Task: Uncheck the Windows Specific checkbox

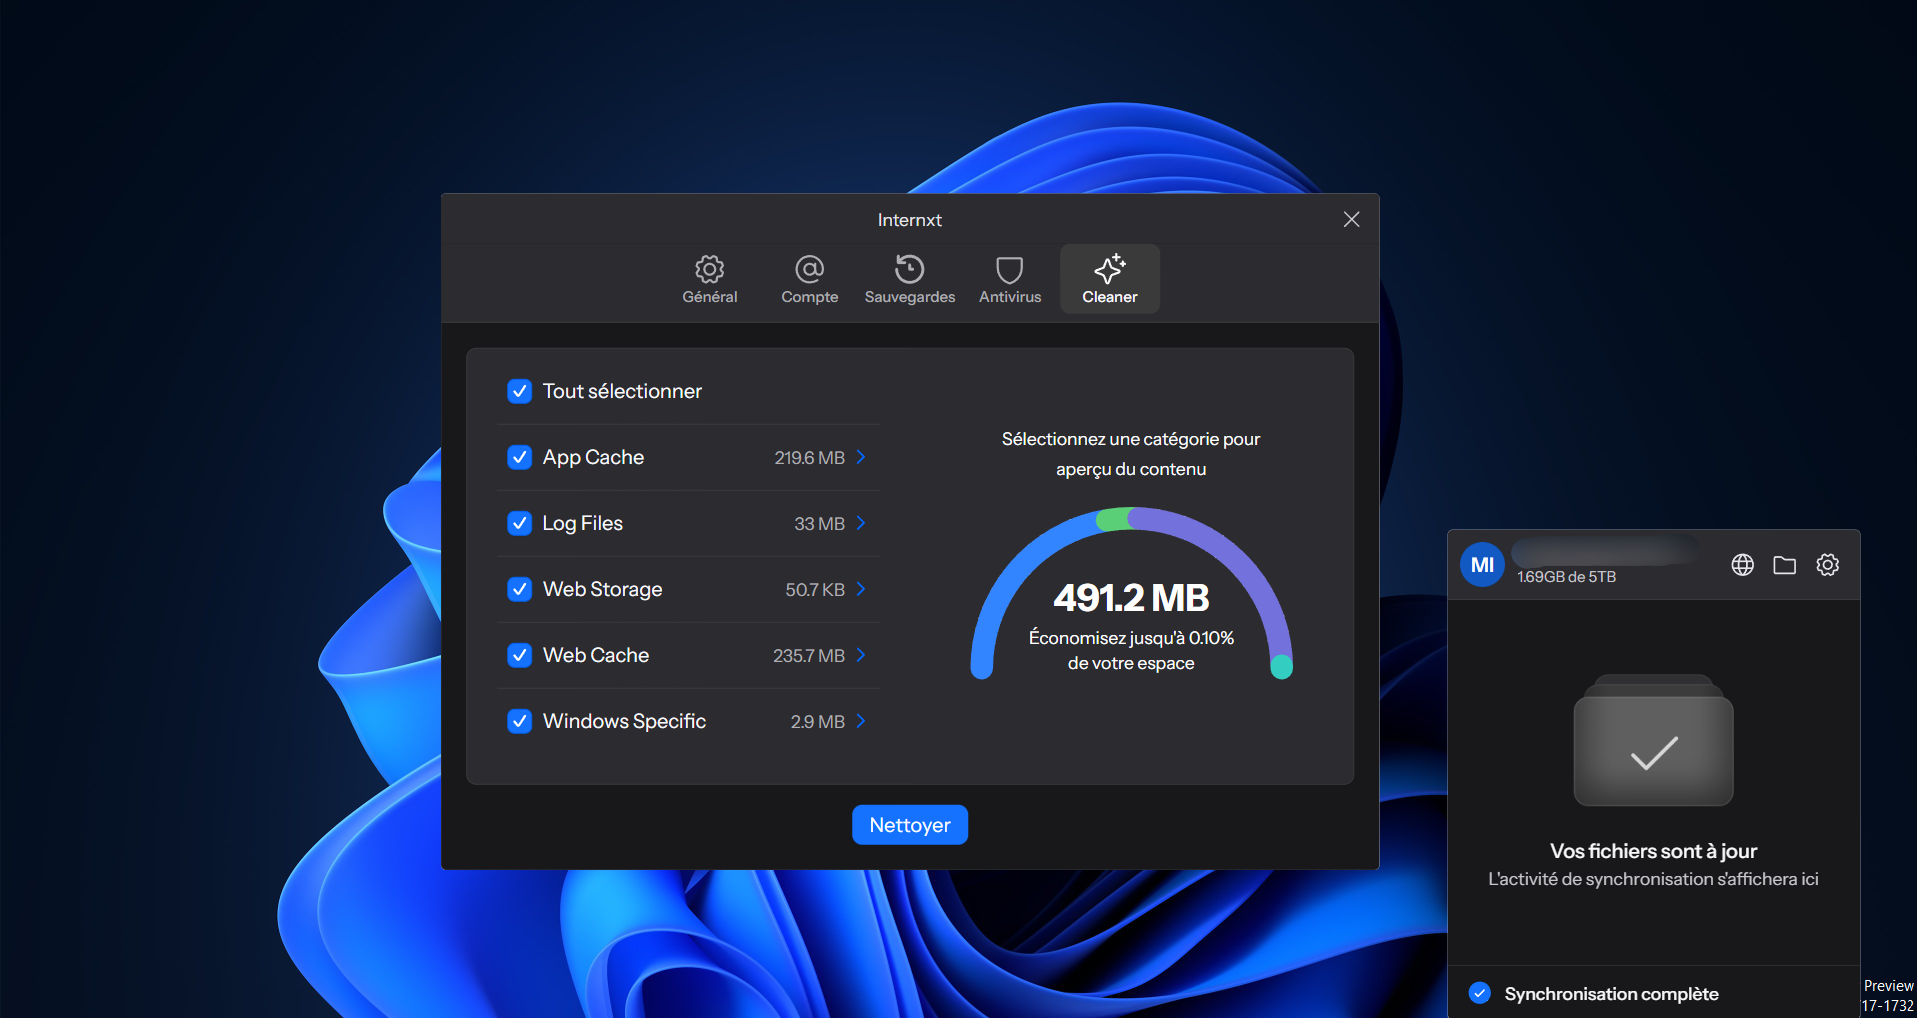Action: [519, 721]
